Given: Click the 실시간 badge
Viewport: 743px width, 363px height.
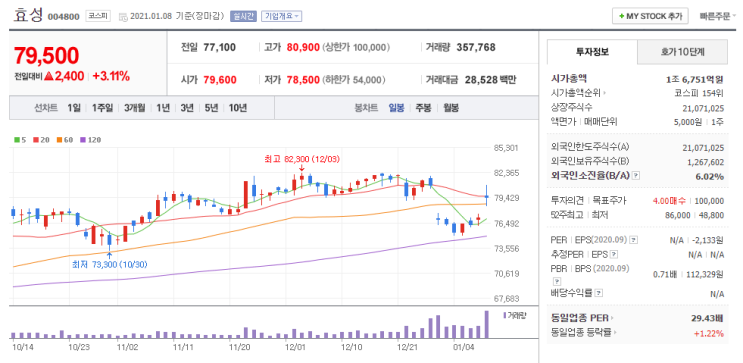Looking at the screenshot, I should 244,16.
